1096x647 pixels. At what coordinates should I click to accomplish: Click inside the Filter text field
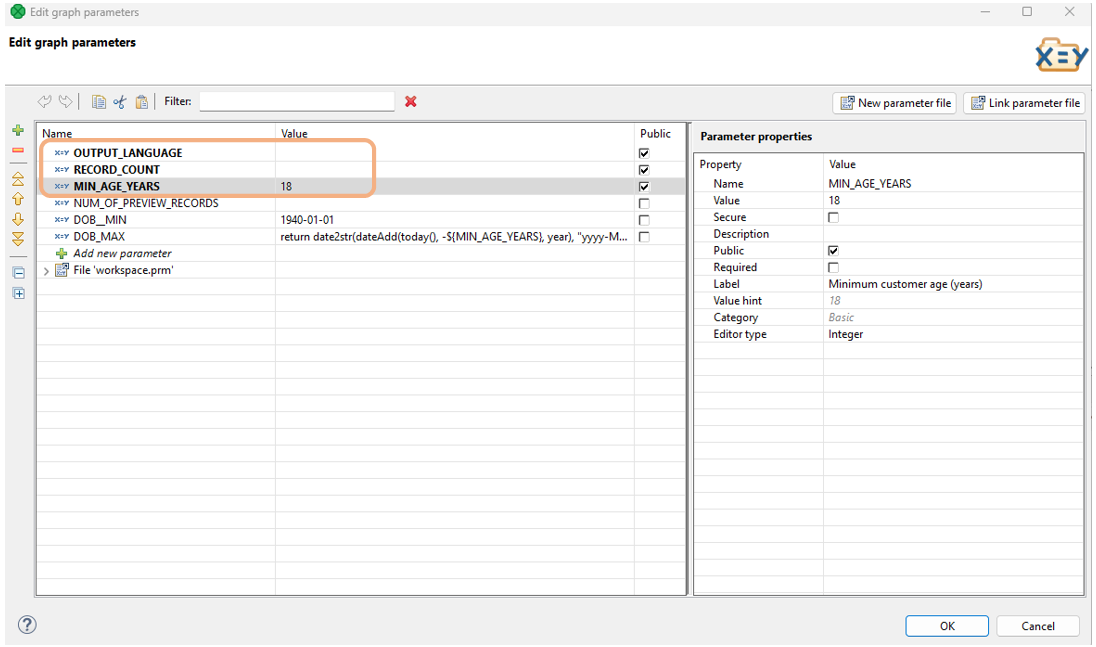[296, 102]
